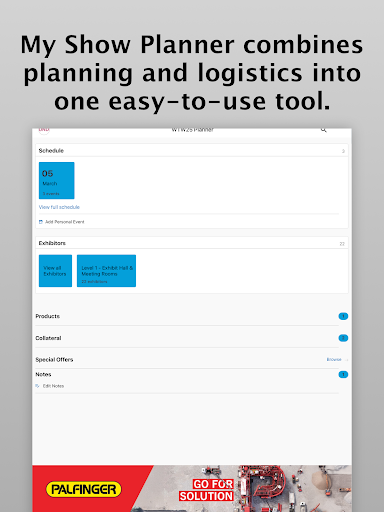
Task: Expand the Products row
Action: pyautogui.click(x=192, y=316)
